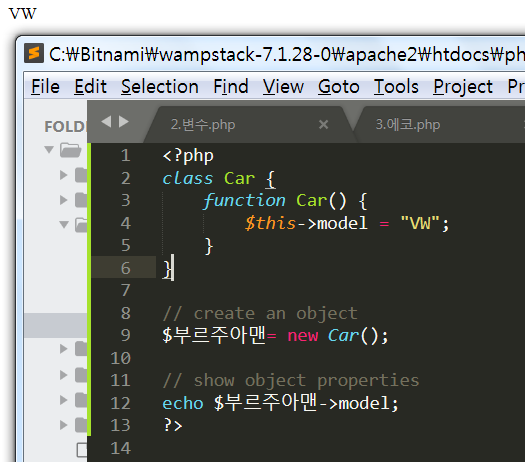Click the '?>' closing tag on line 13
This screenshot has width=525, height=462.
point(173,426)
